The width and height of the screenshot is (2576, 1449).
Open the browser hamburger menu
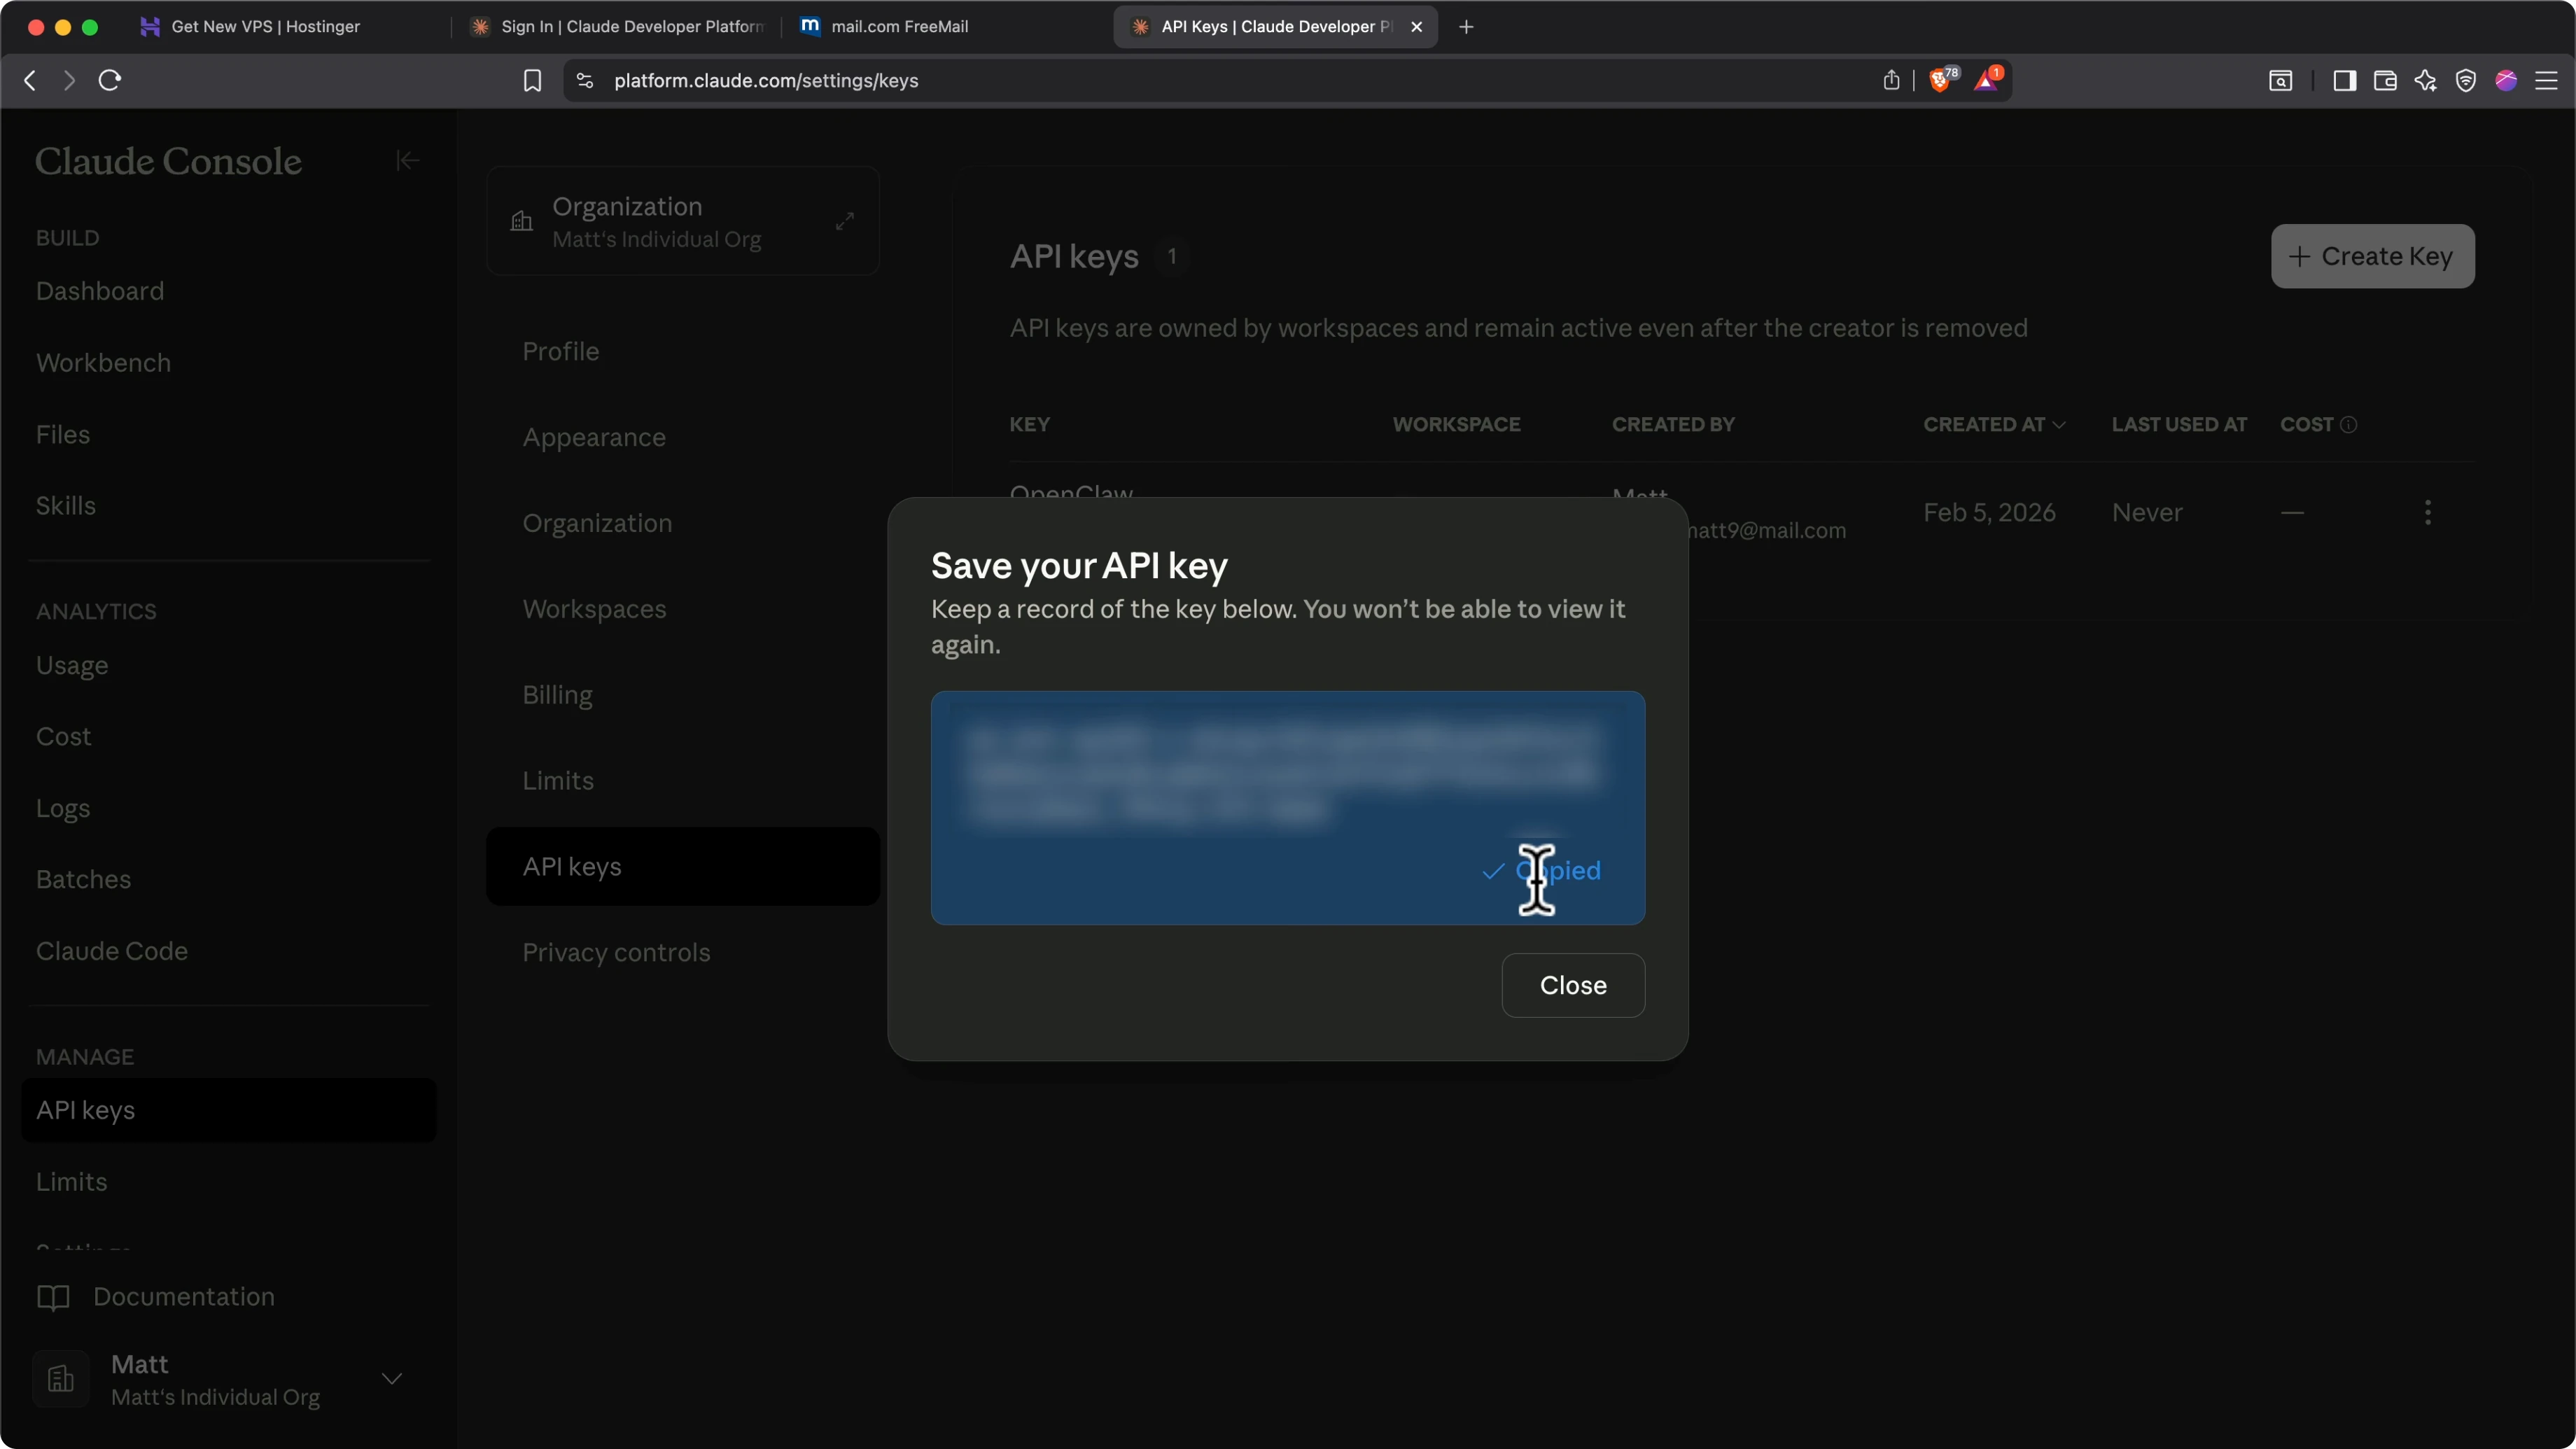(x=2546, y=80)
